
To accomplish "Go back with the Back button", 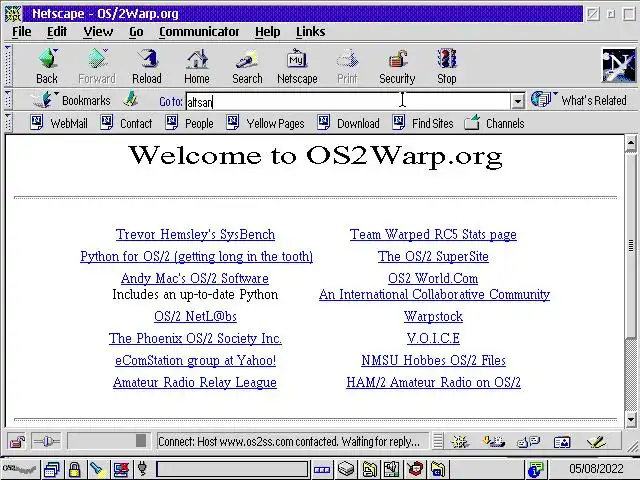I will (x=47, y=67).
